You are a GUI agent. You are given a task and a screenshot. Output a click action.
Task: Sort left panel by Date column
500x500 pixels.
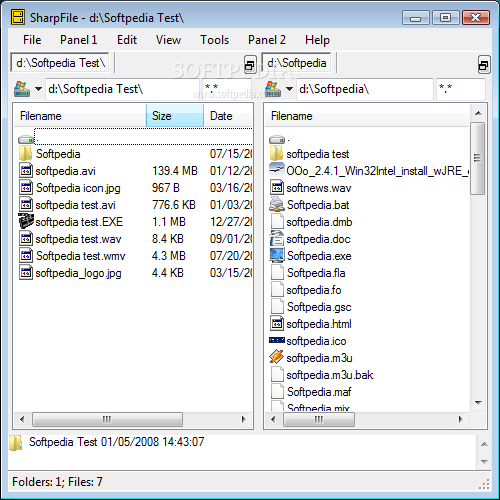pyautogui.click(x=228, y=116)
